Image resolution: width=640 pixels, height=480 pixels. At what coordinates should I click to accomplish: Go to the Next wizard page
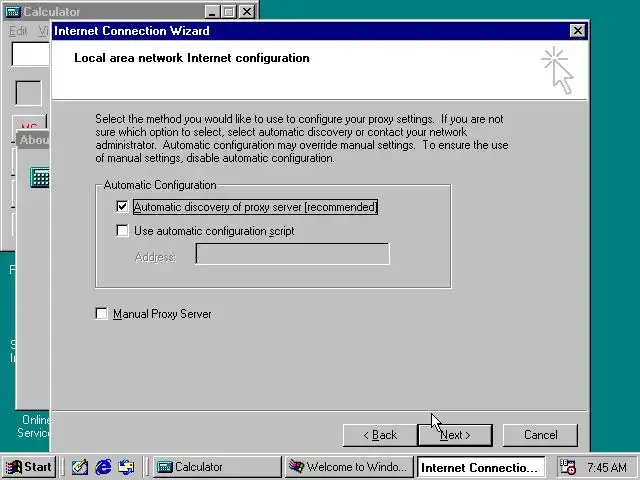(455, 435)
